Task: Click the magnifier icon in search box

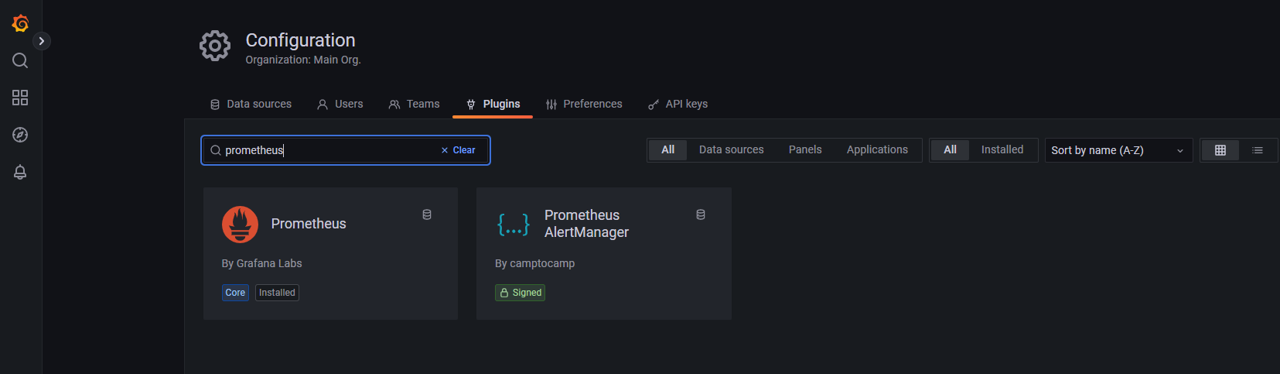Action: click(215, 150)
